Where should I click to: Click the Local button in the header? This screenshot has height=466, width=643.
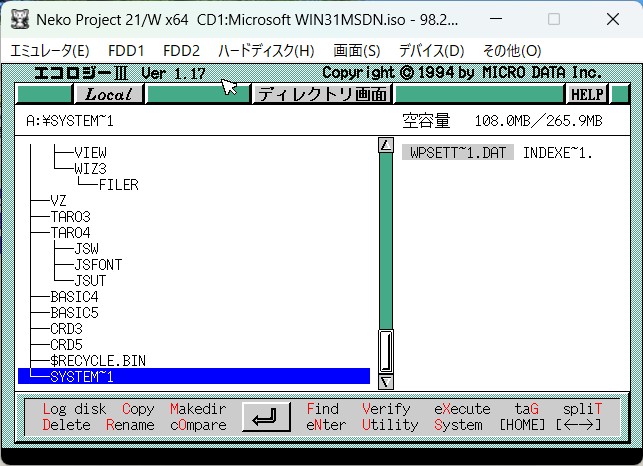(x=110, y=94)
